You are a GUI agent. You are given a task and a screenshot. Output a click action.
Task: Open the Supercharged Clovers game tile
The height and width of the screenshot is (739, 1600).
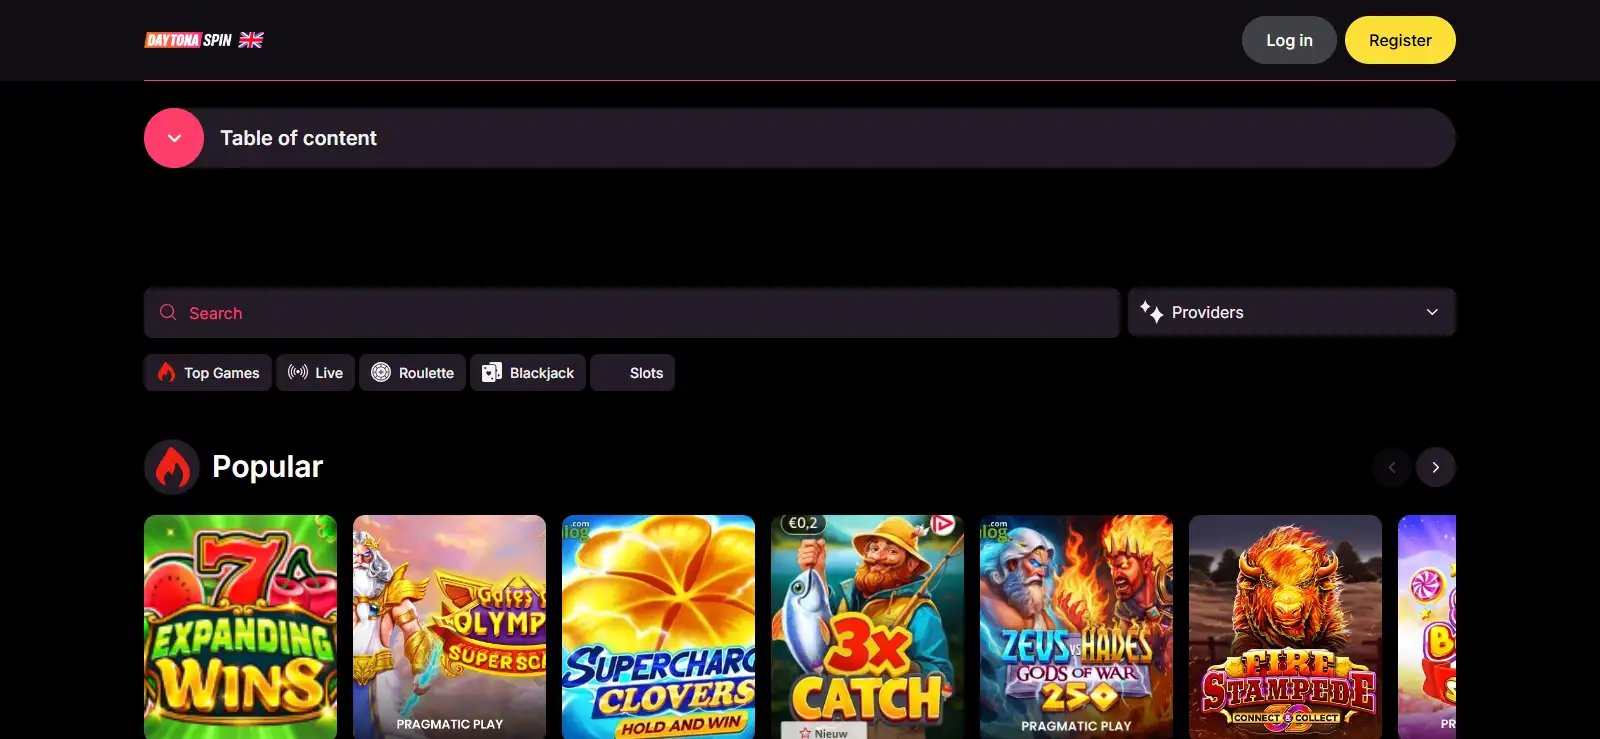tap(658, 627)
